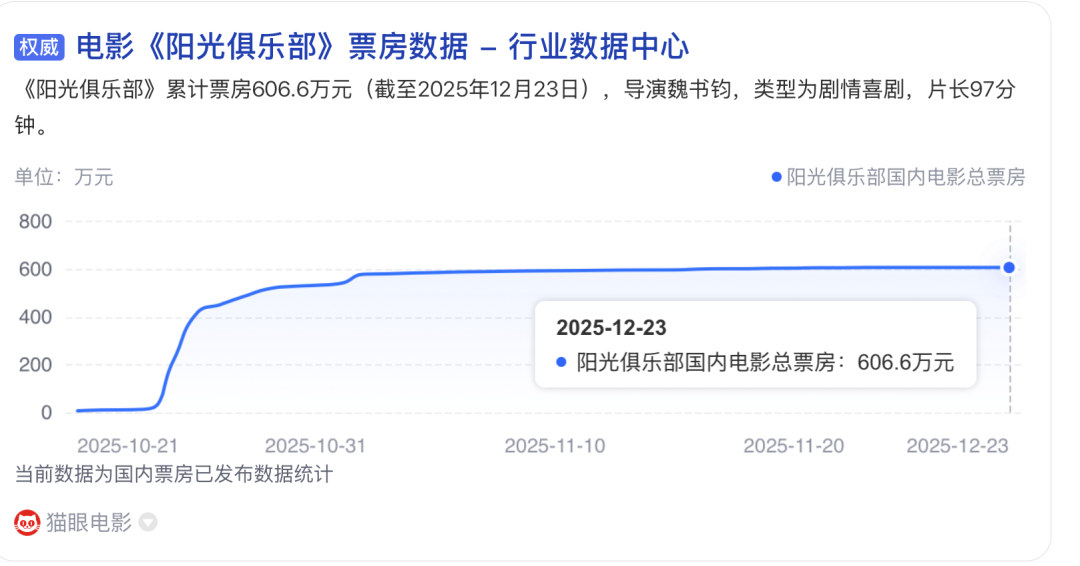
Task: Click the blue data point on 2025-12-23
Action: pyautogui.click(x=1009, y=268)
